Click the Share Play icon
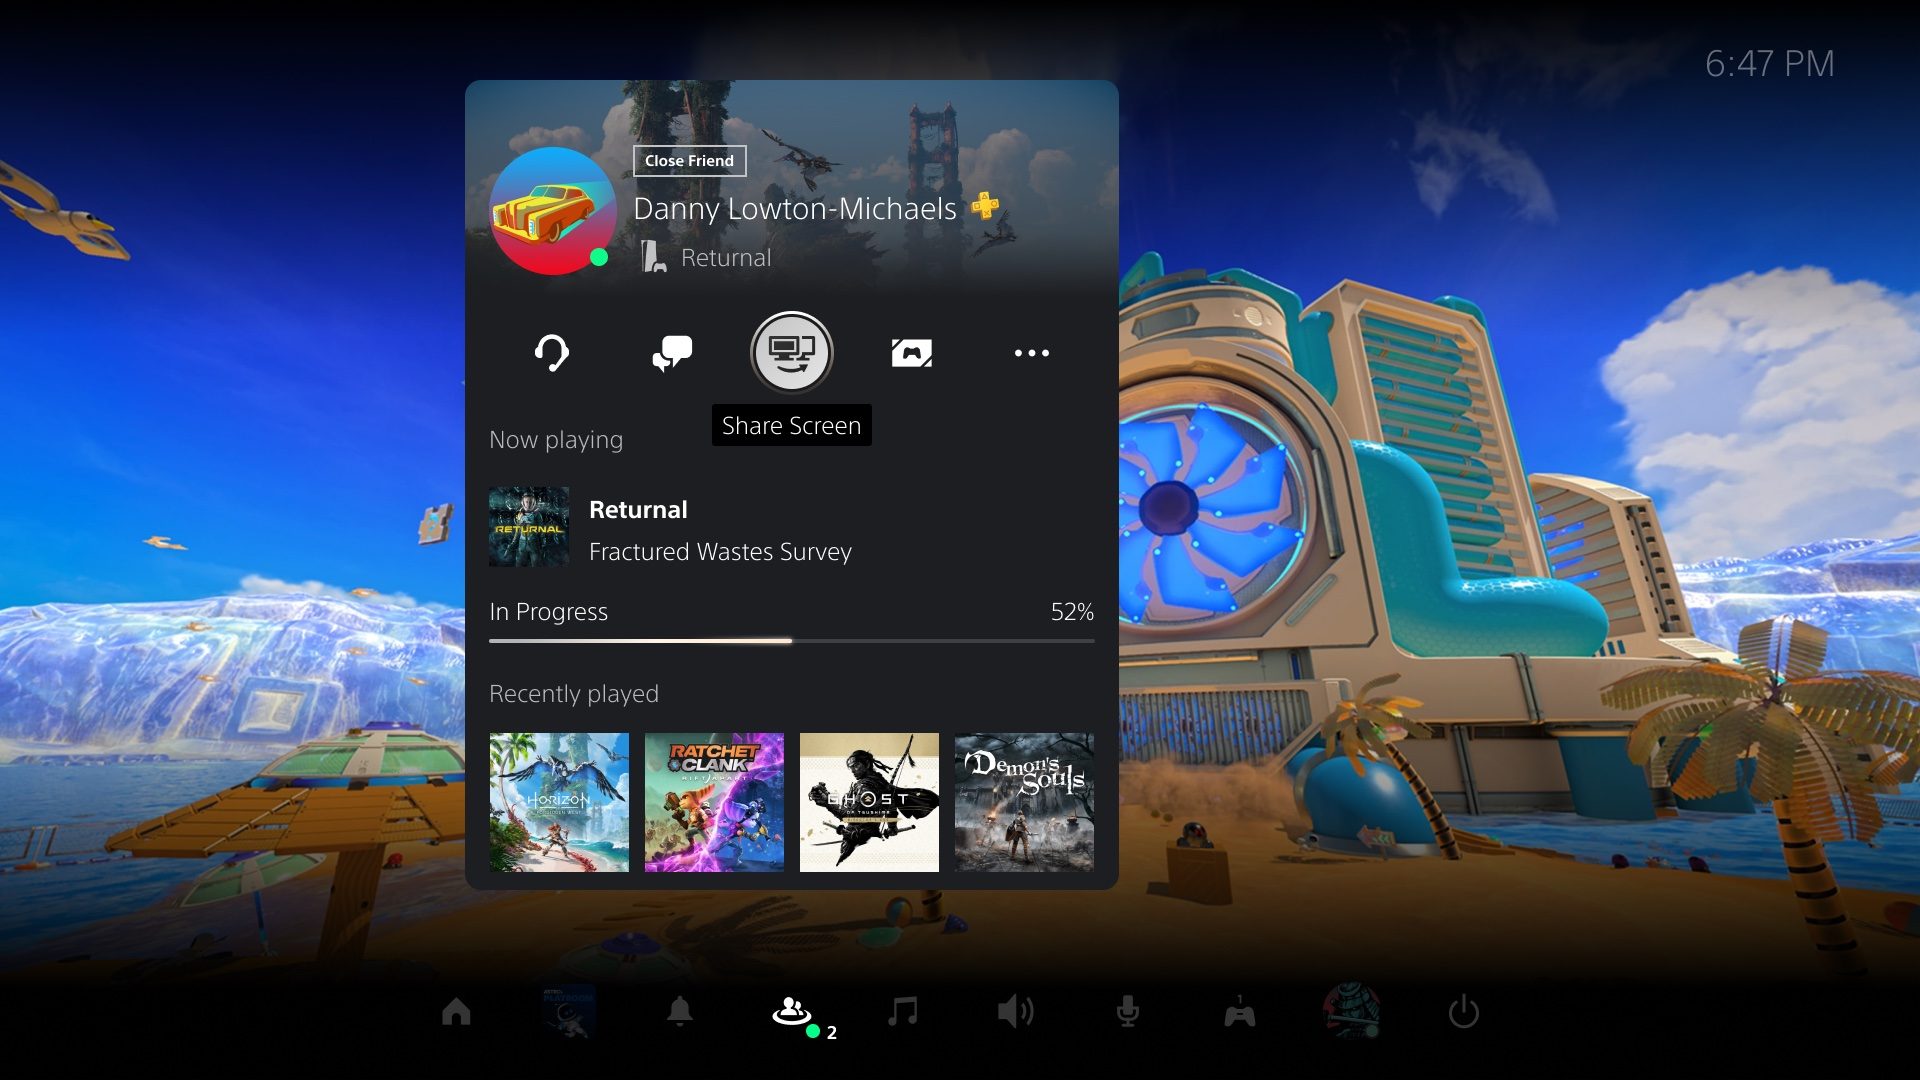Image resolution: width=1920 pixels, height=1080 pixels. [x=911, y=351]
